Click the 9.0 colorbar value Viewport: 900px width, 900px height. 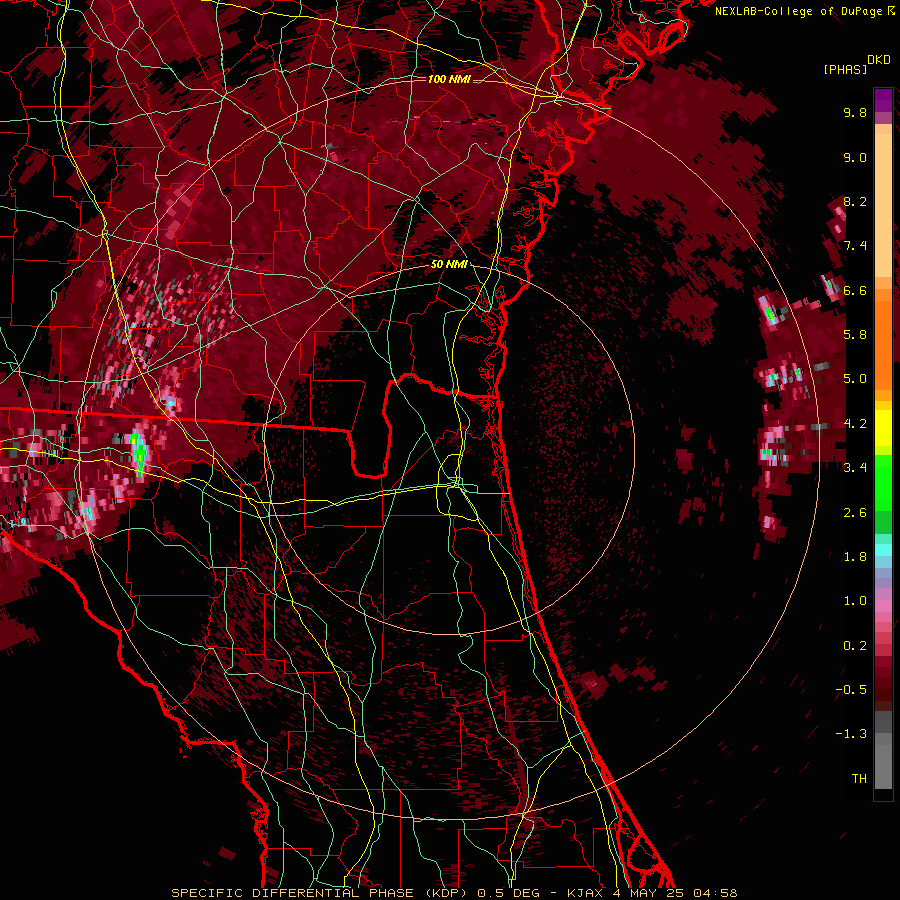(x=855, y=157)
